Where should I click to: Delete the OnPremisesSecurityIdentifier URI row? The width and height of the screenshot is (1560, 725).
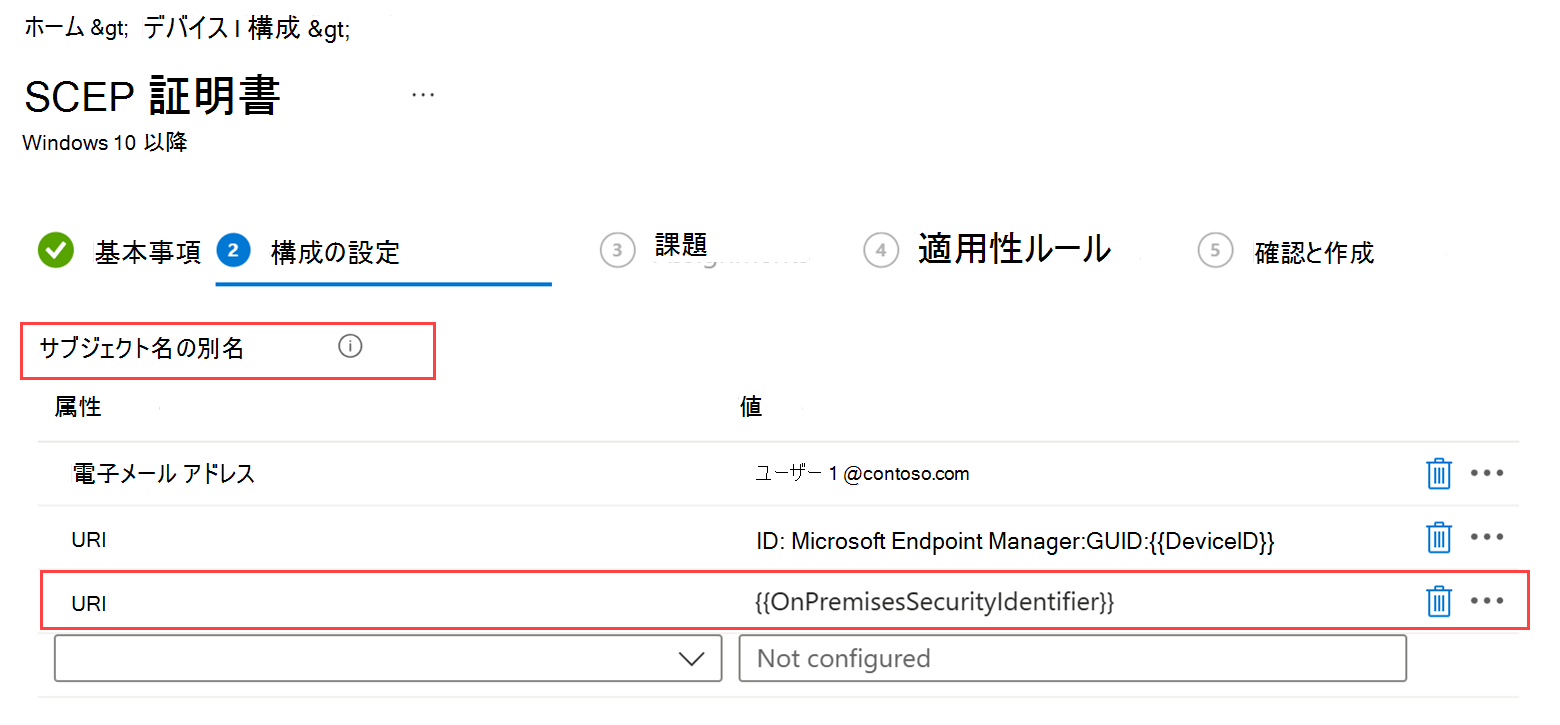[1438, 601]
